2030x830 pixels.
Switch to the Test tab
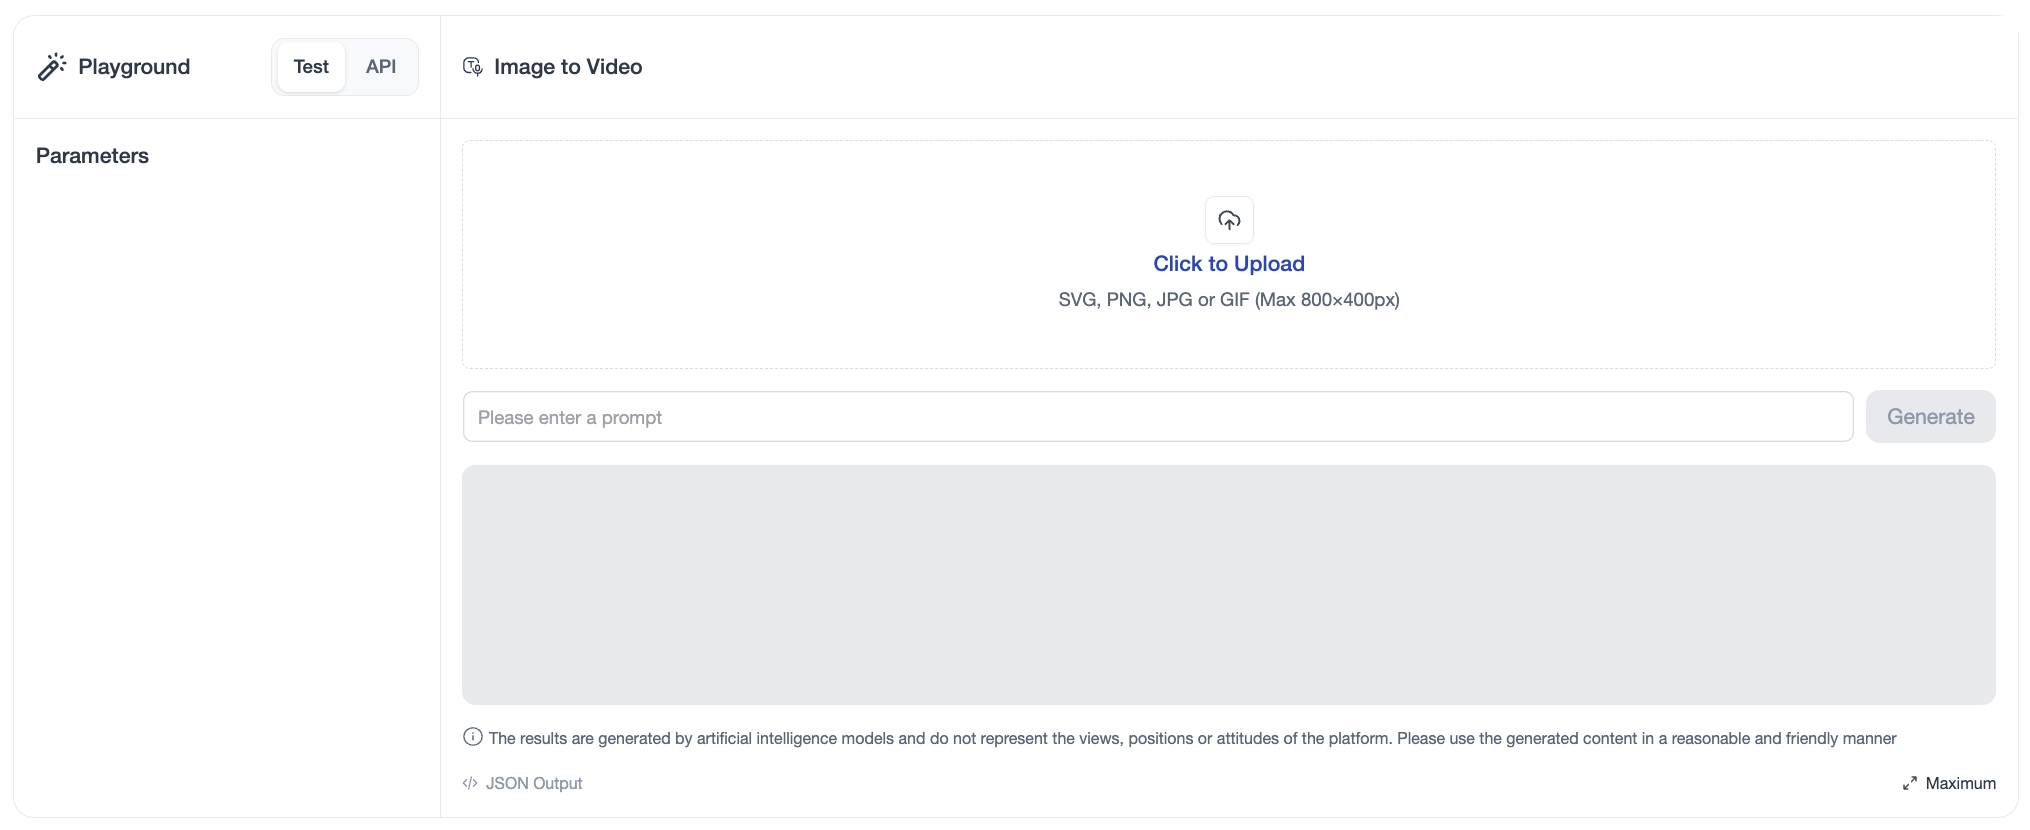coord(311,67)
